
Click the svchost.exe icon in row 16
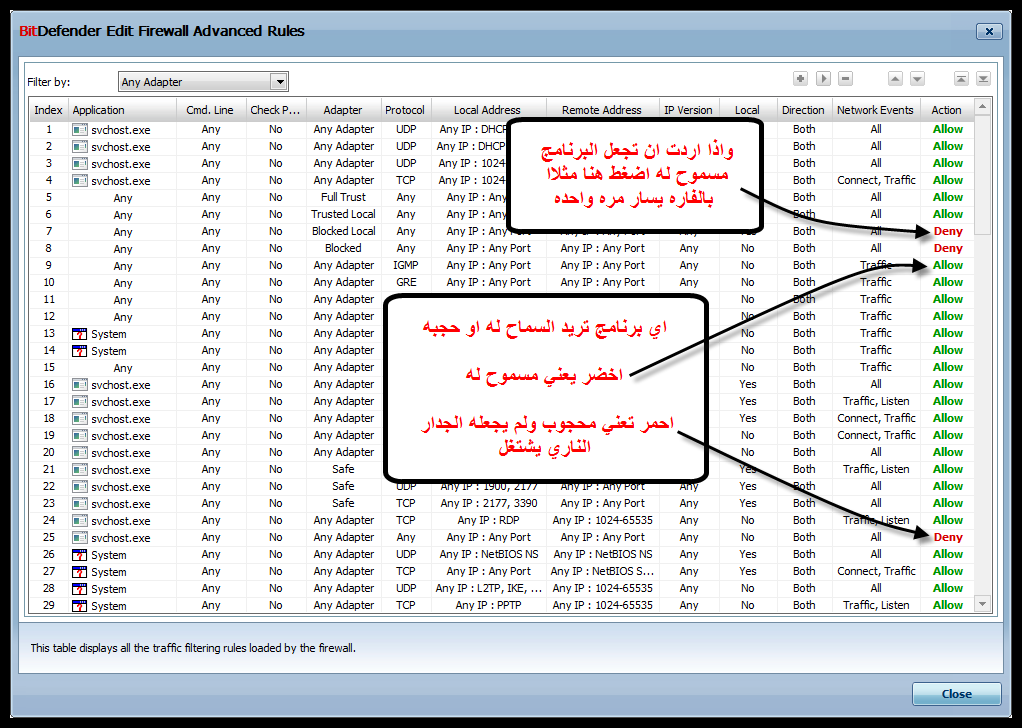pos(80,385)
